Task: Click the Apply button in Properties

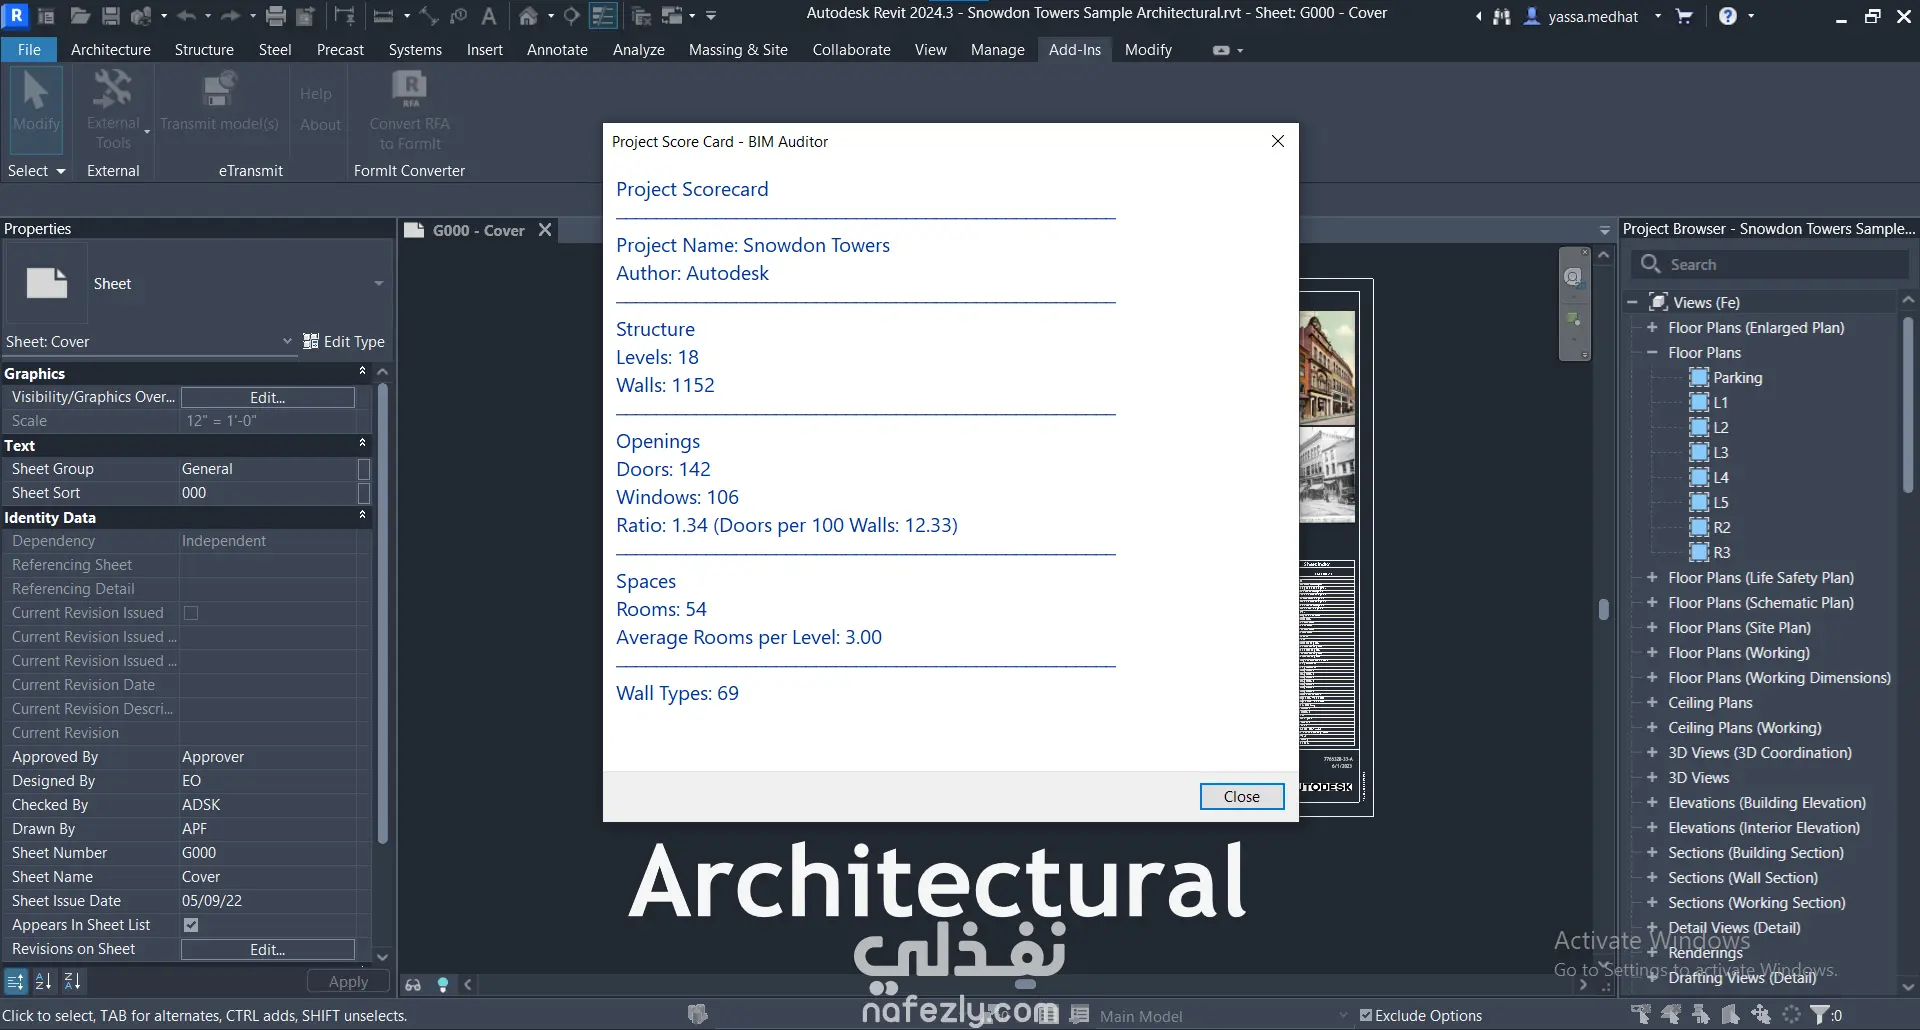Action: tap(348, 982)
